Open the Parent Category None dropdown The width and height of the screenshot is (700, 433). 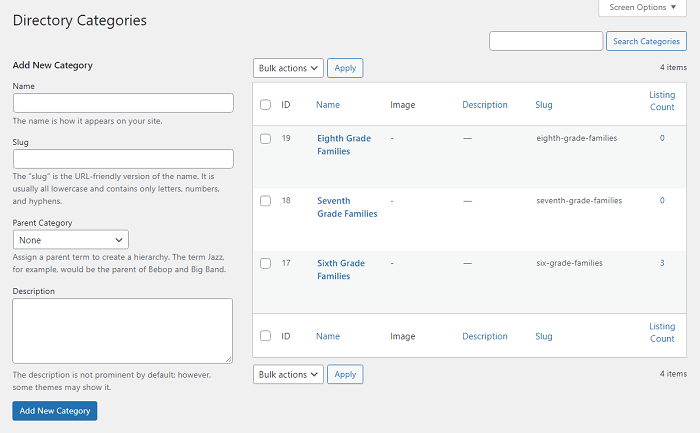[x=71, y=240]
